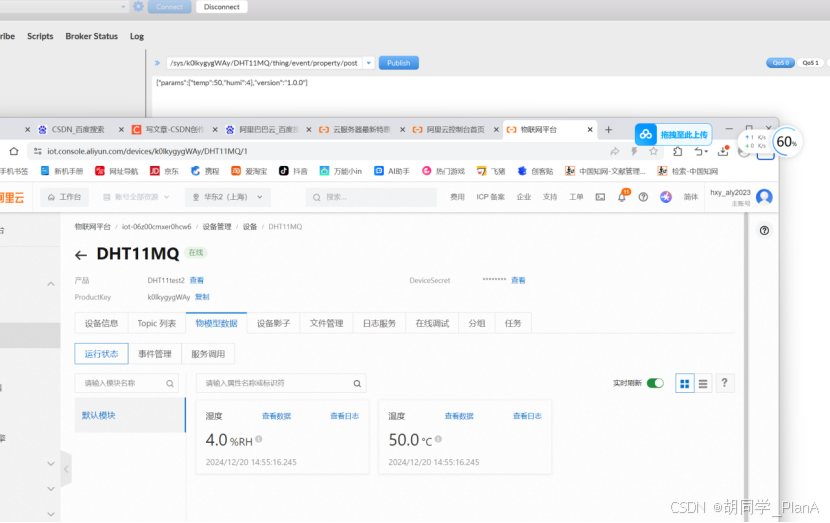The height and width of the screenshot is (523, 830).
Task: Open the 账号全部资源 dropdown
Action: 136,197
